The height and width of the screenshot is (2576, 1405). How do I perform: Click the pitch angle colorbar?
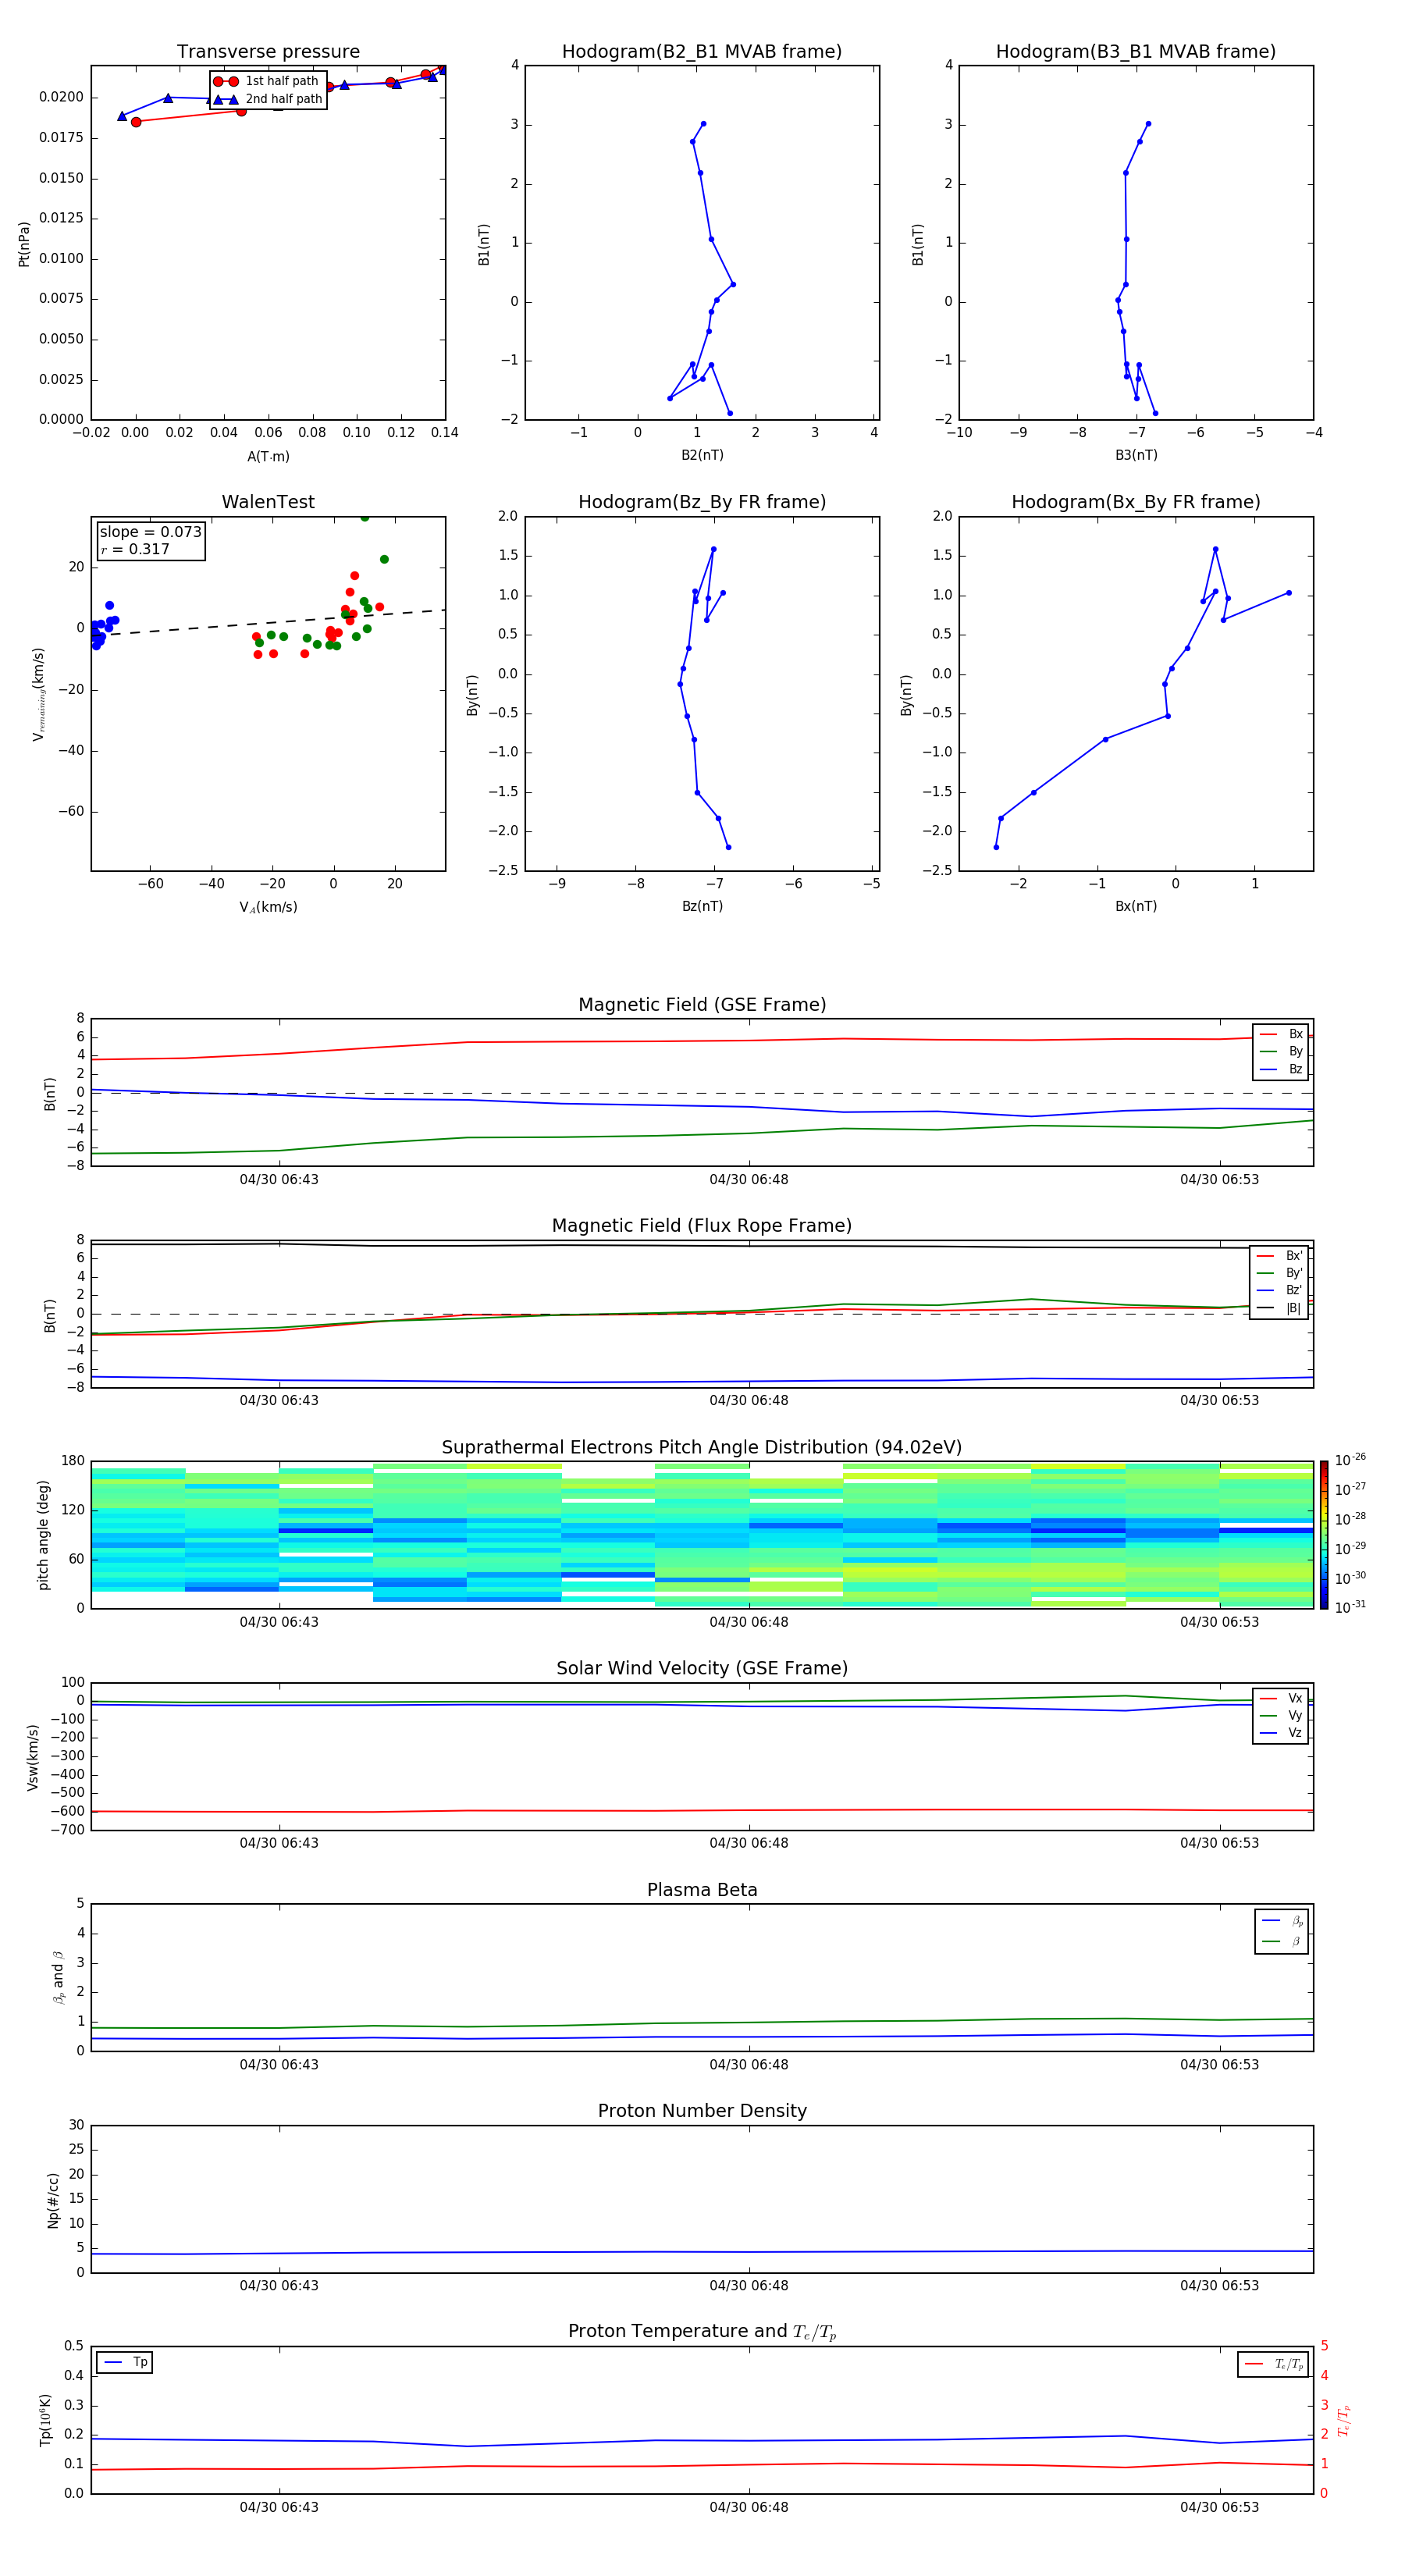(1323, 1535)
